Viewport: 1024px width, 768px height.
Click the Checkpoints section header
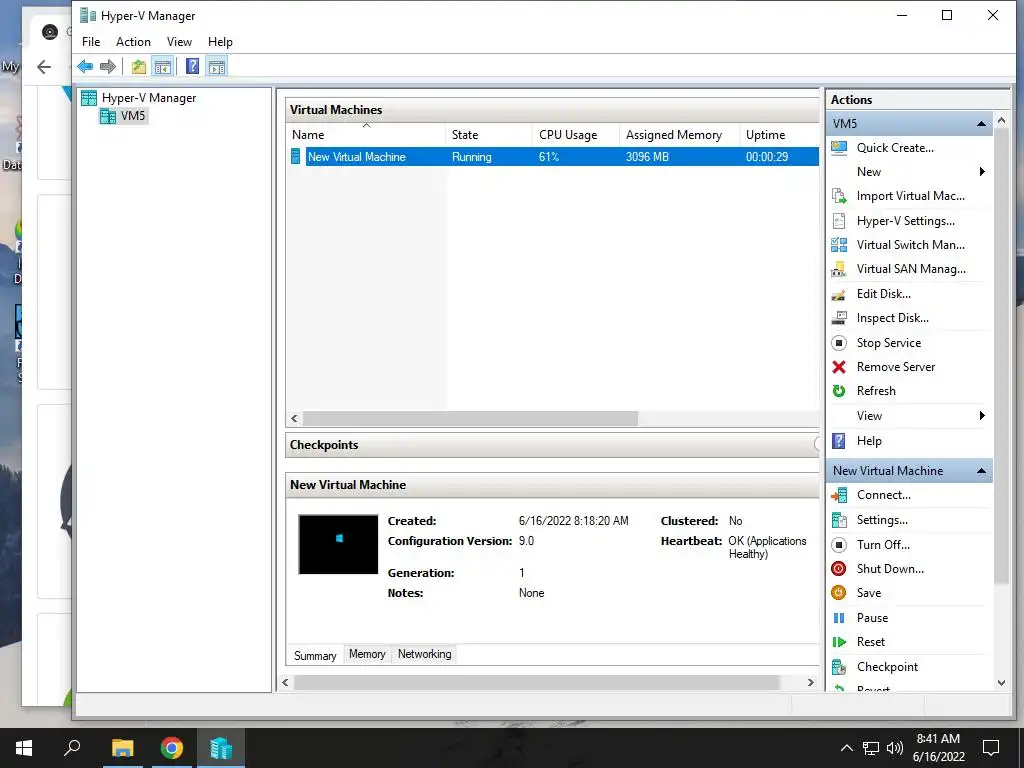(552, 445)
